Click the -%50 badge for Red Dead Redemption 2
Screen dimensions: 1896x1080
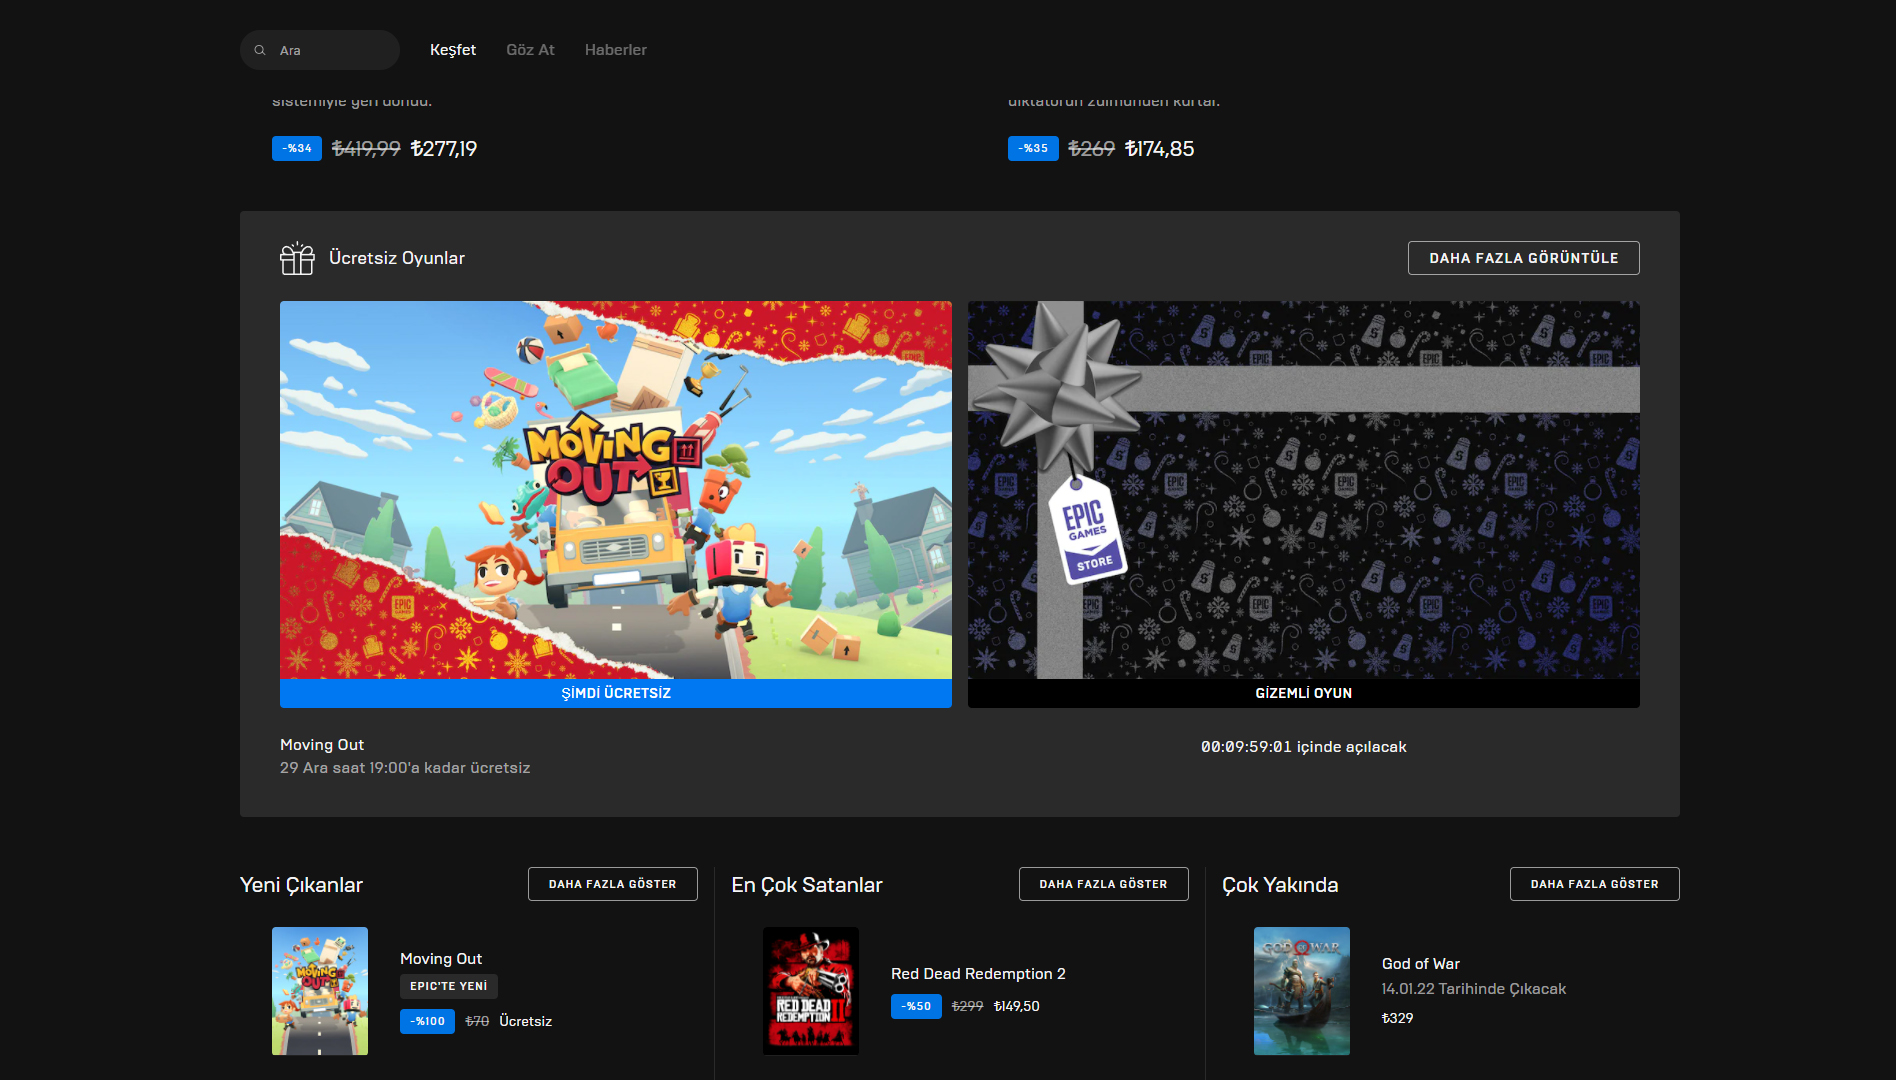[916, 1006]
